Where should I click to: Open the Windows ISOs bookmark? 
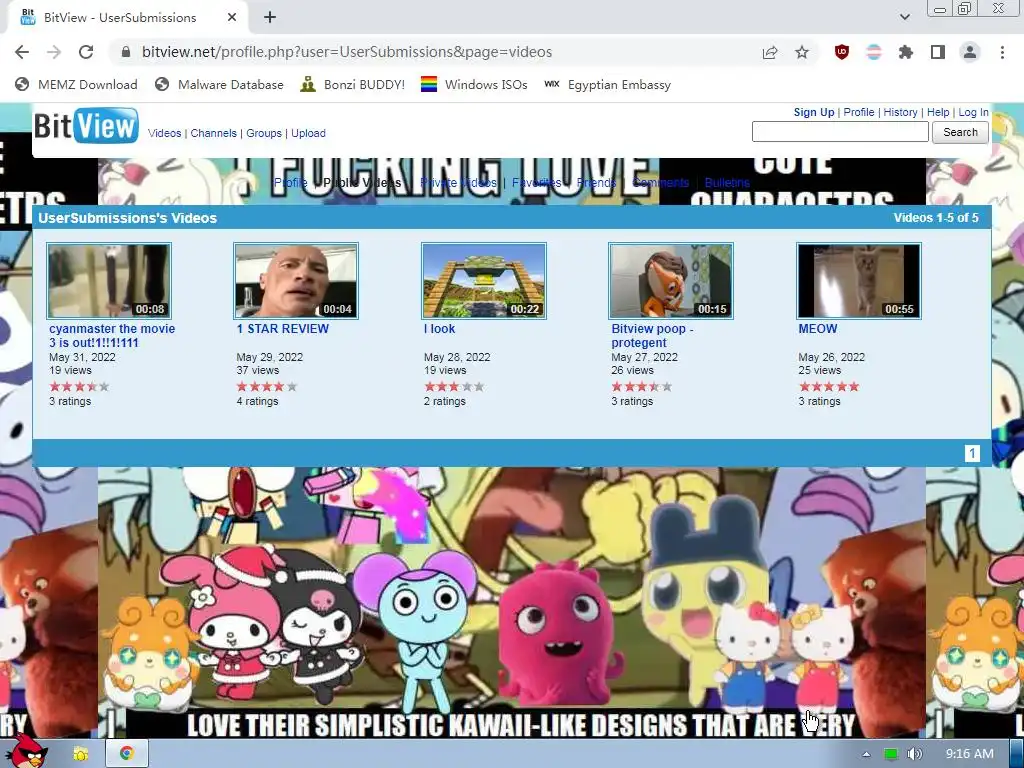coord(474,84)
